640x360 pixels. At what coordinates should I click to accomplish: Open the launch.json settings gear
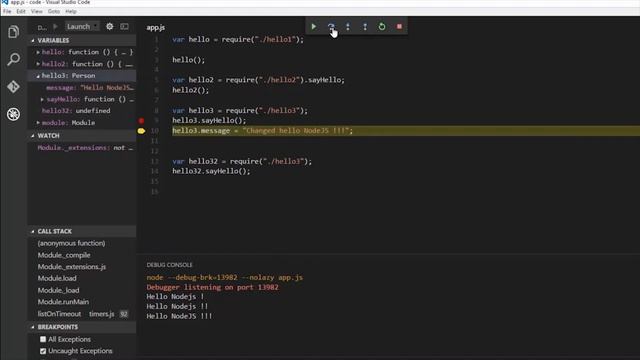coord(110,27)
